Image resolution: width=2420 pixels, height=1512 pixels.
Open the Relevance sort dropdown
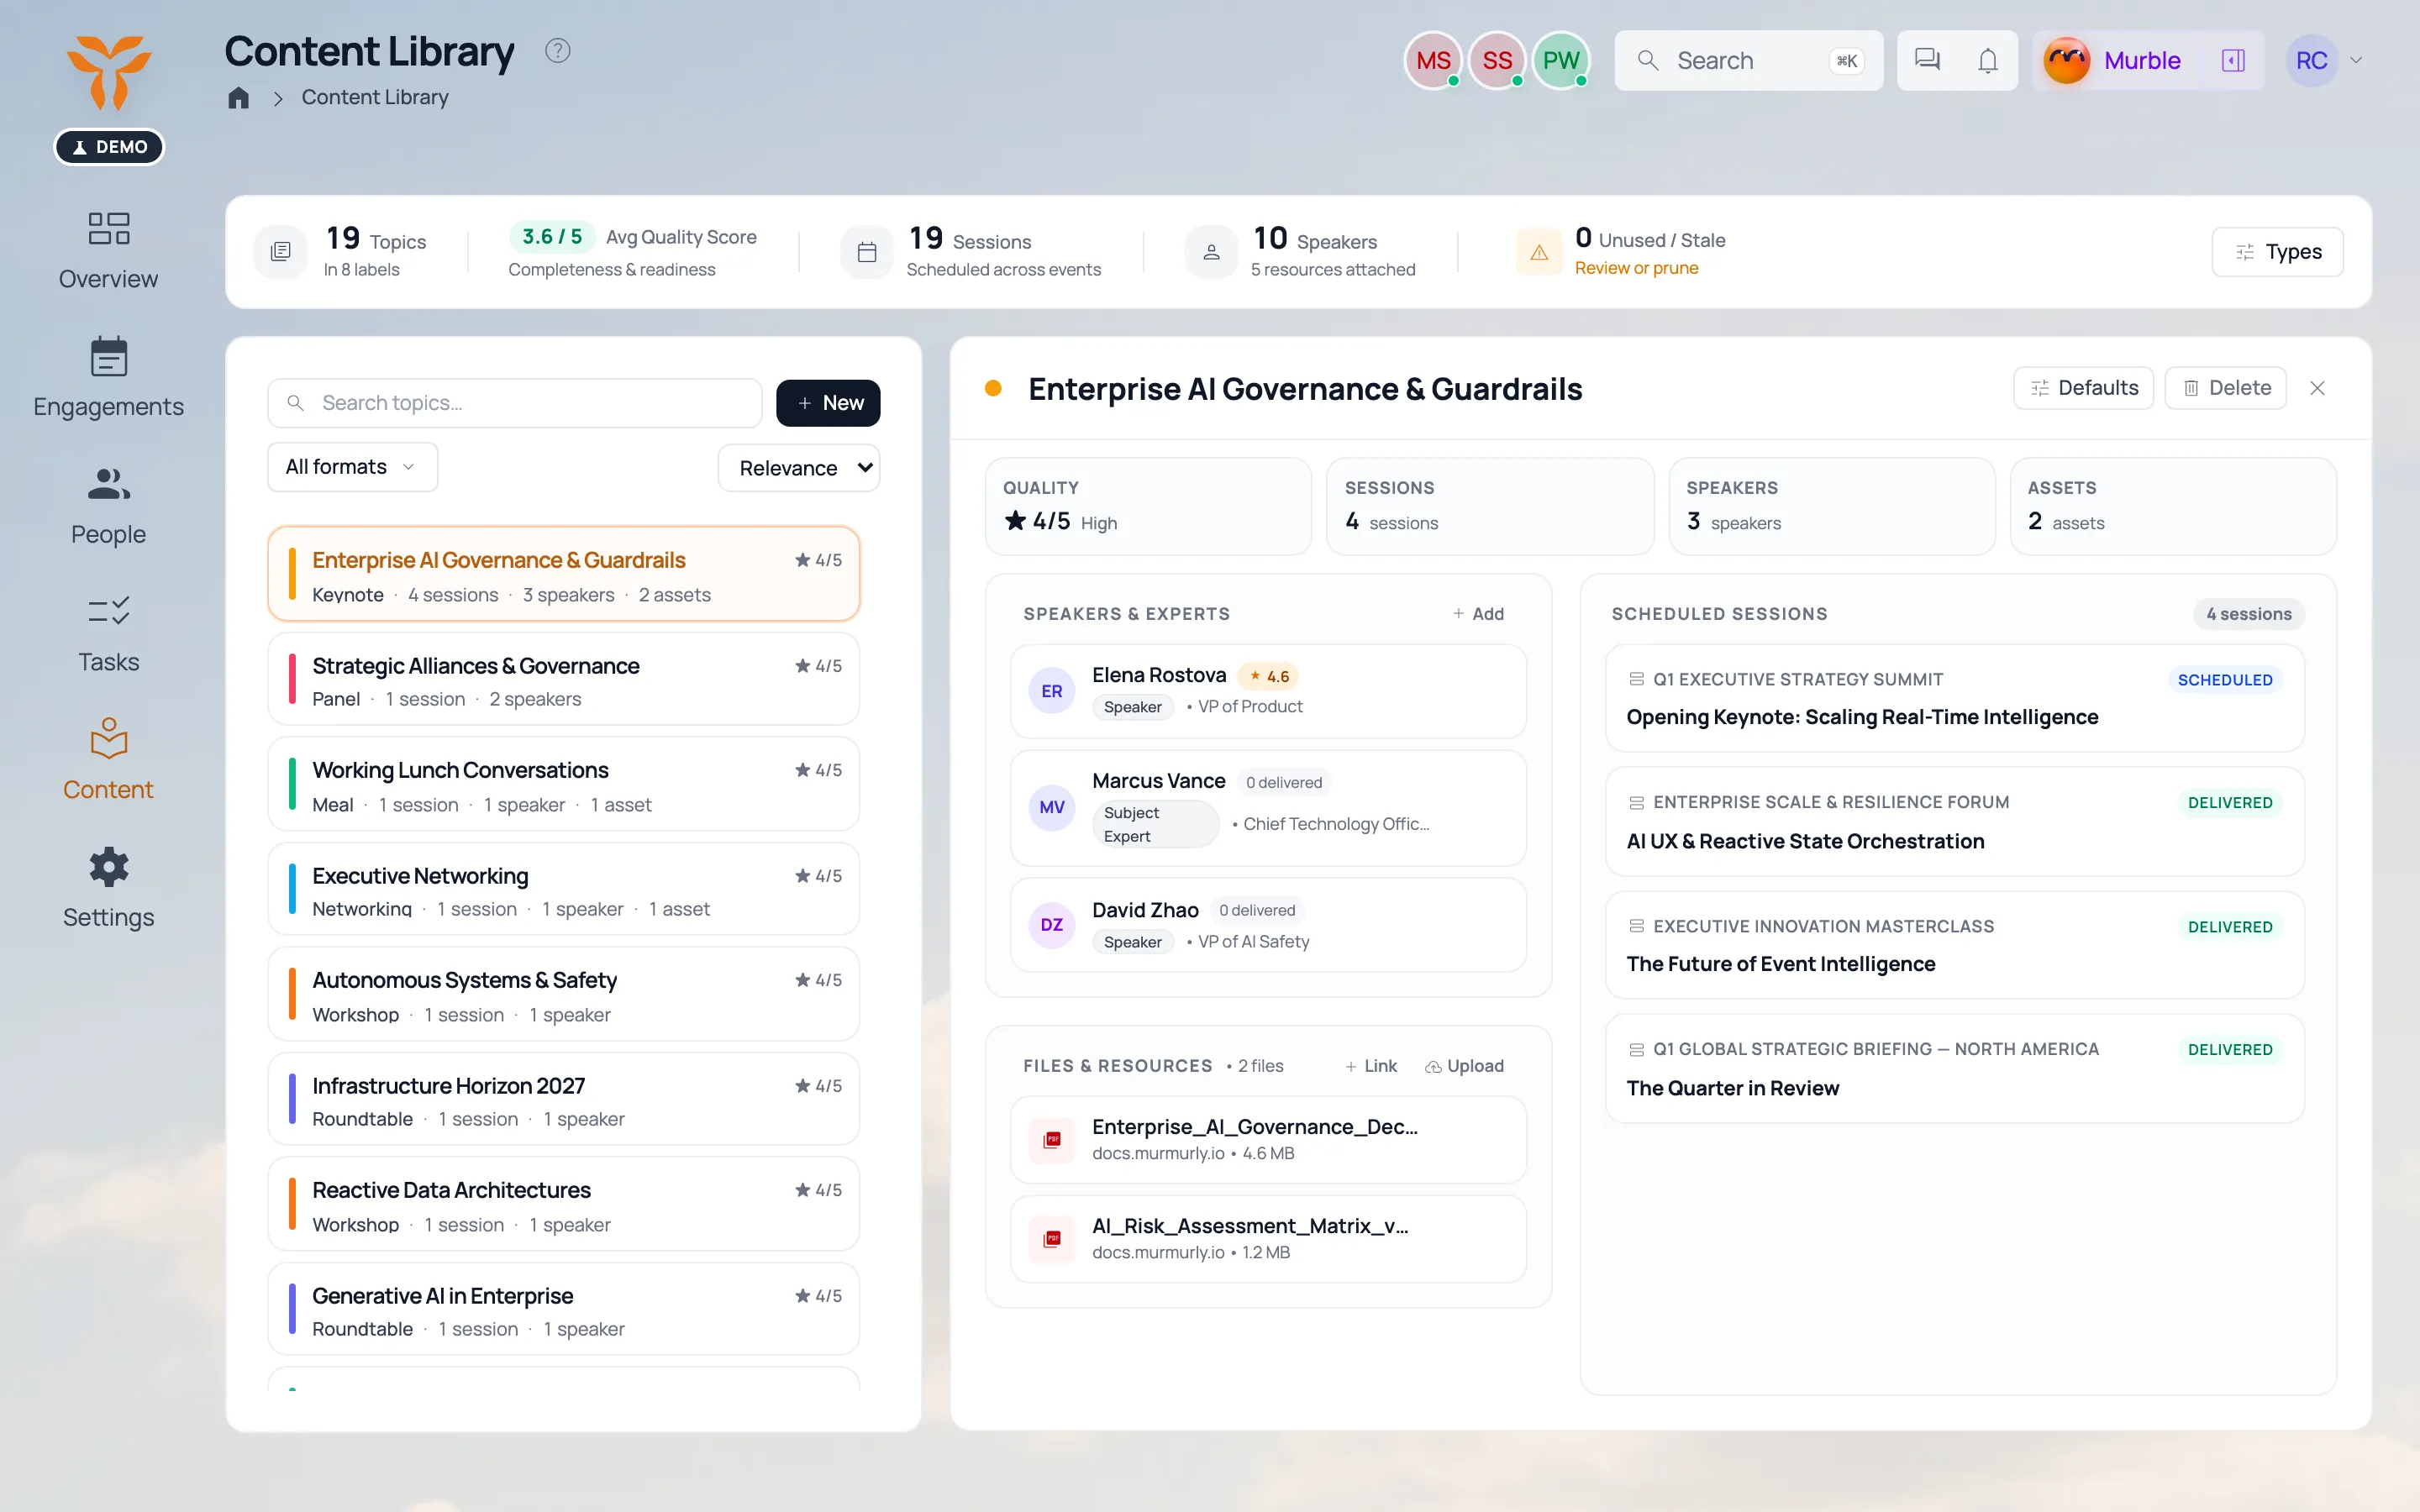[799, 468]
